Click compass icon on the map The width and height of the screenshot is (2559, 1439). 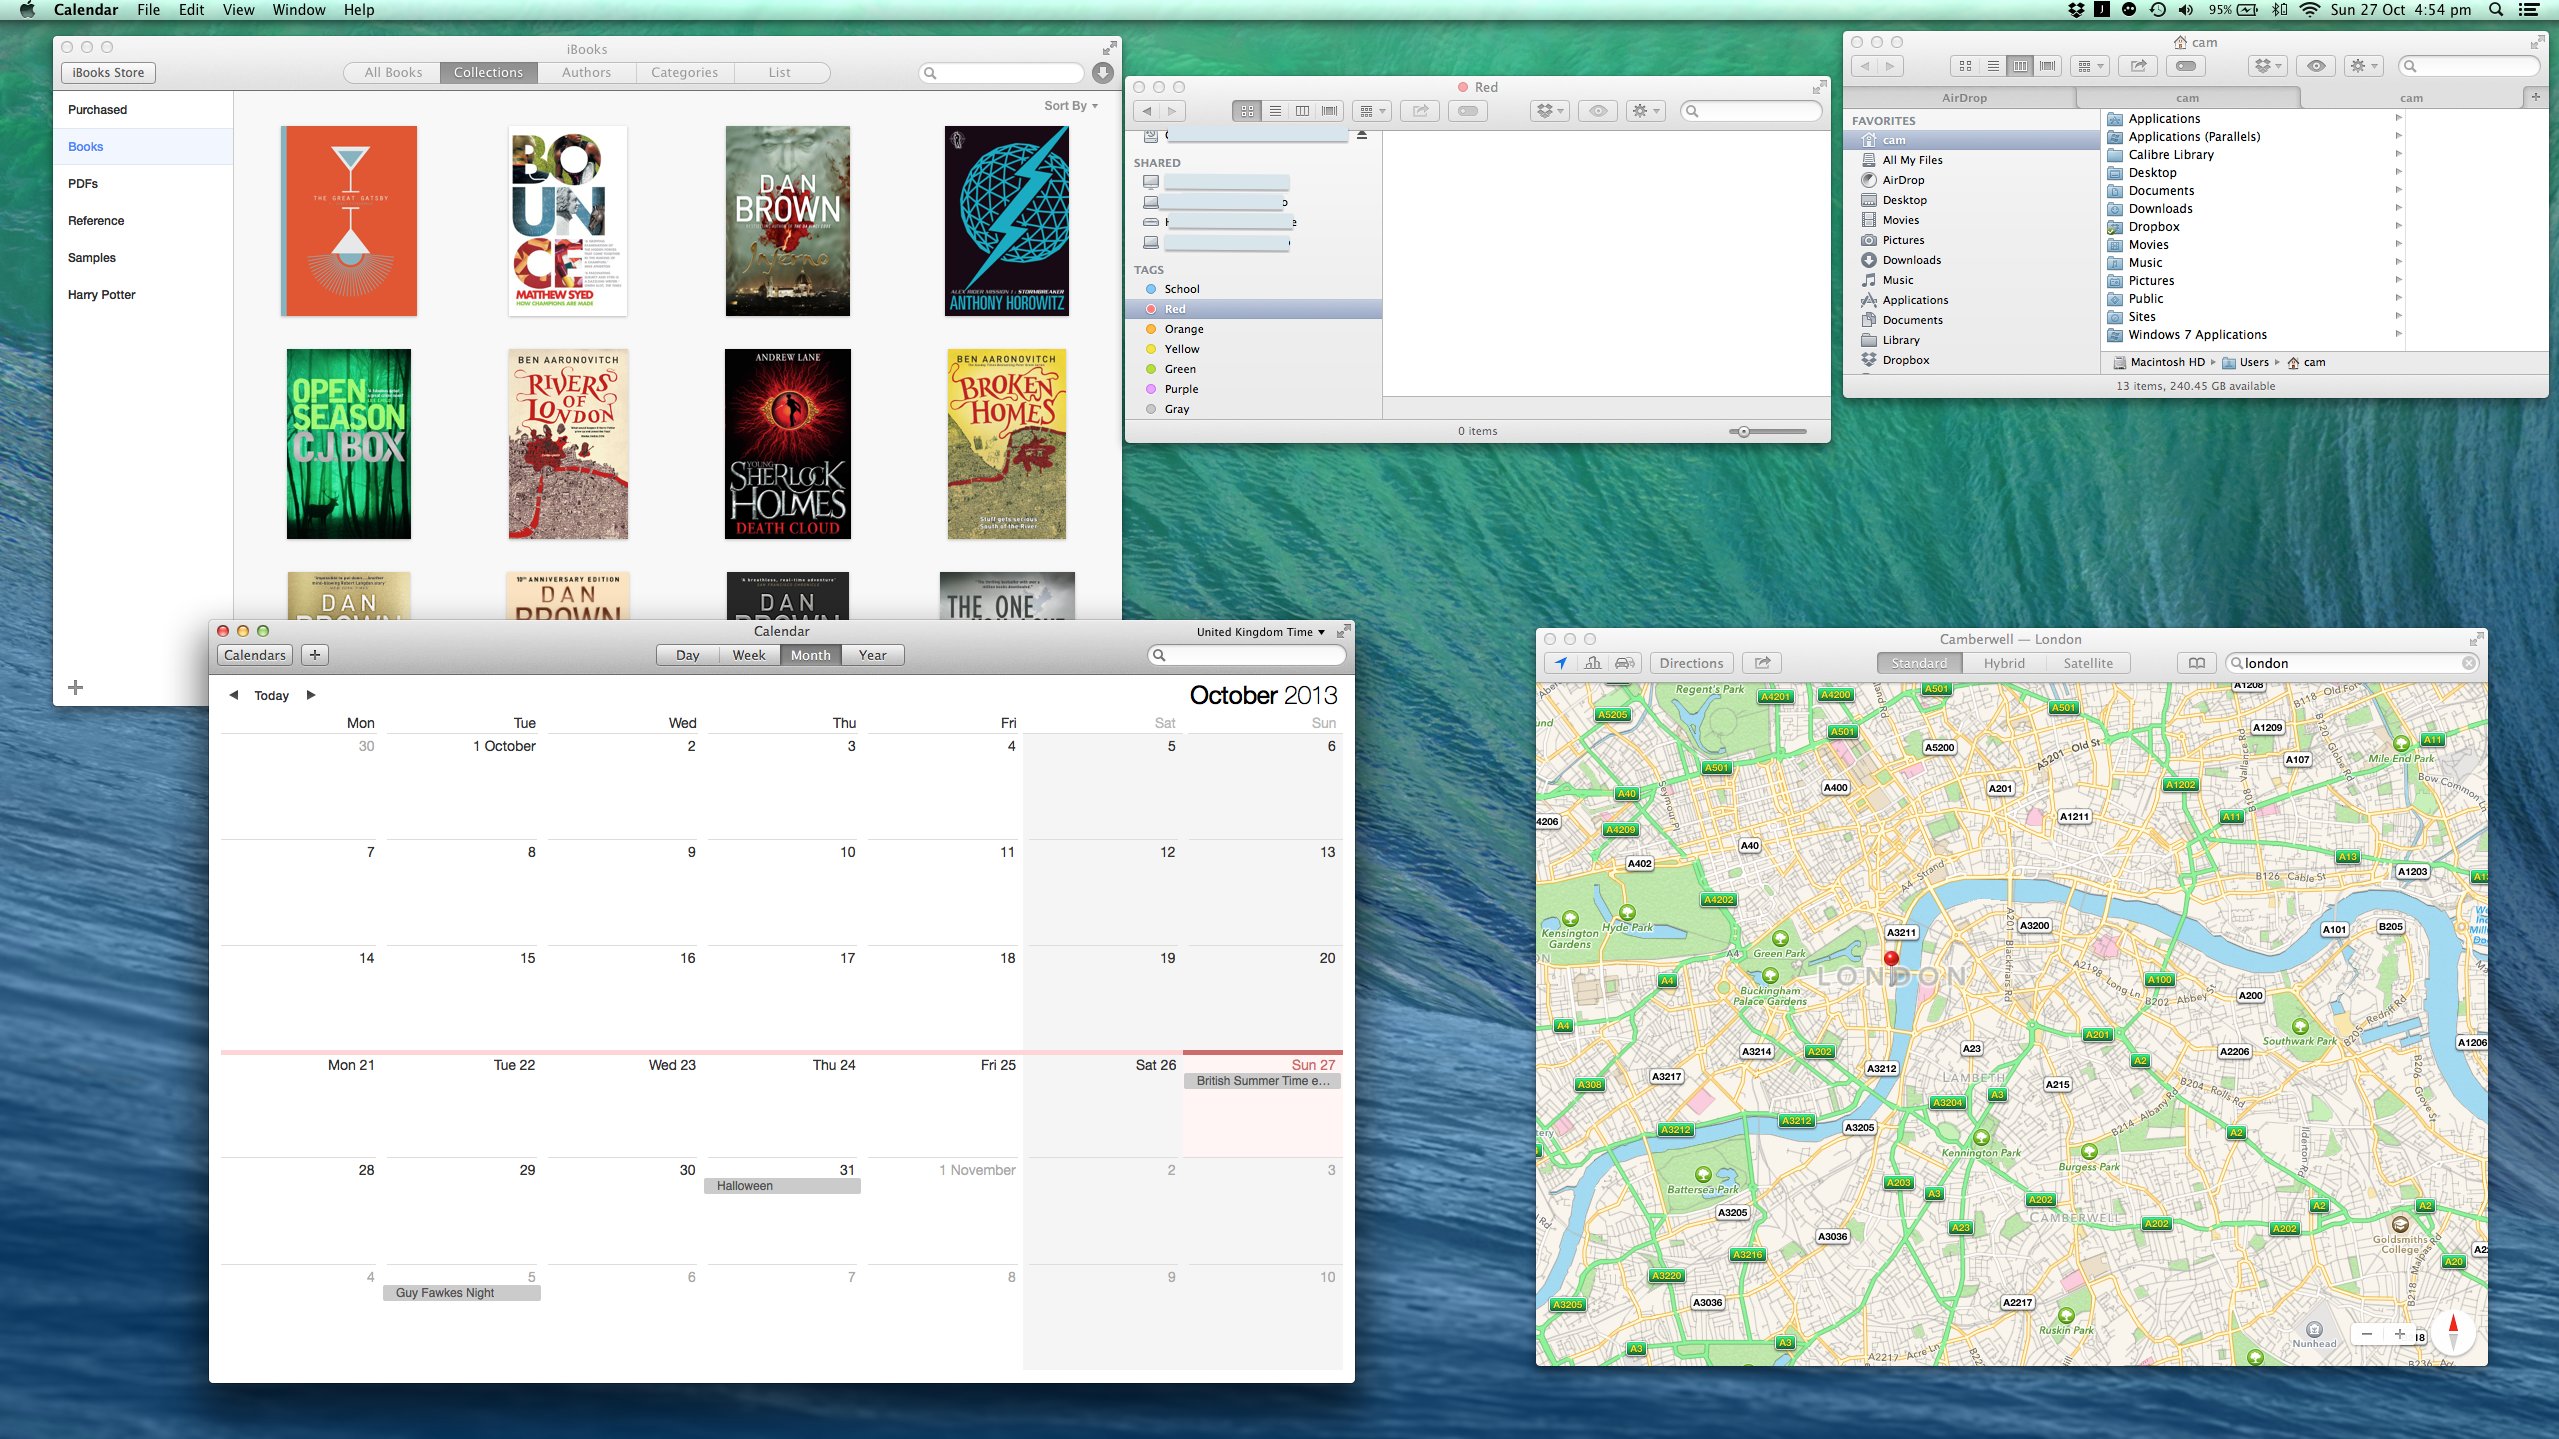(x=2452, y=1331)
